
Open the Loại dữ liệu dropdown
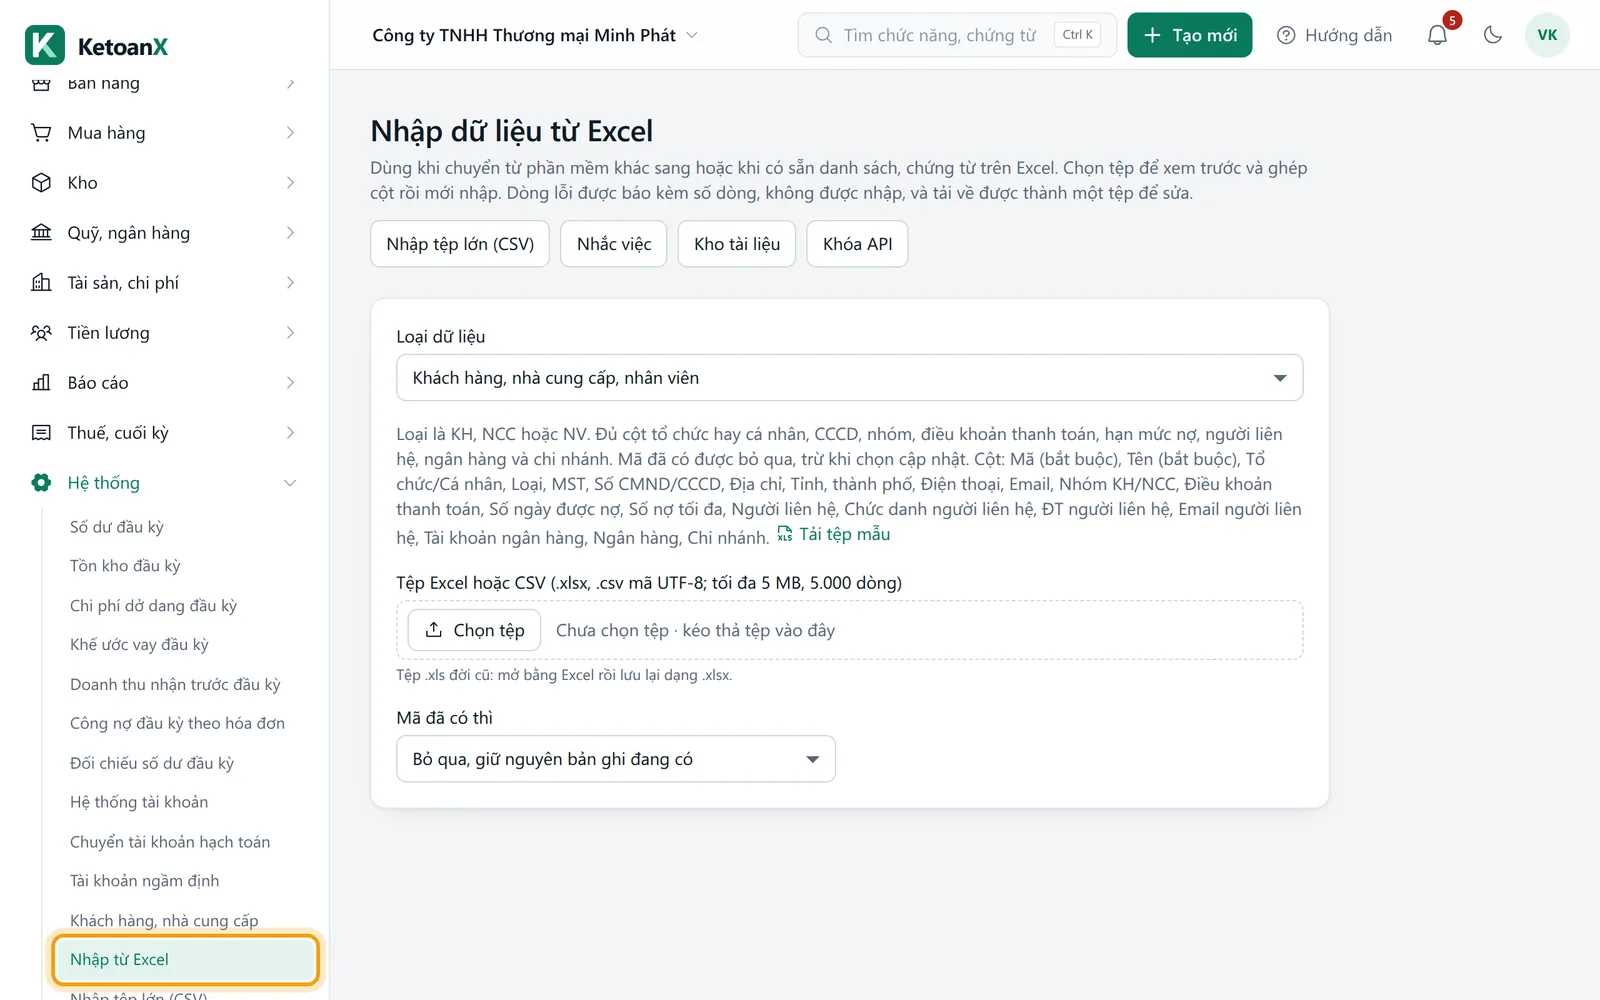(x=849, y=378)
